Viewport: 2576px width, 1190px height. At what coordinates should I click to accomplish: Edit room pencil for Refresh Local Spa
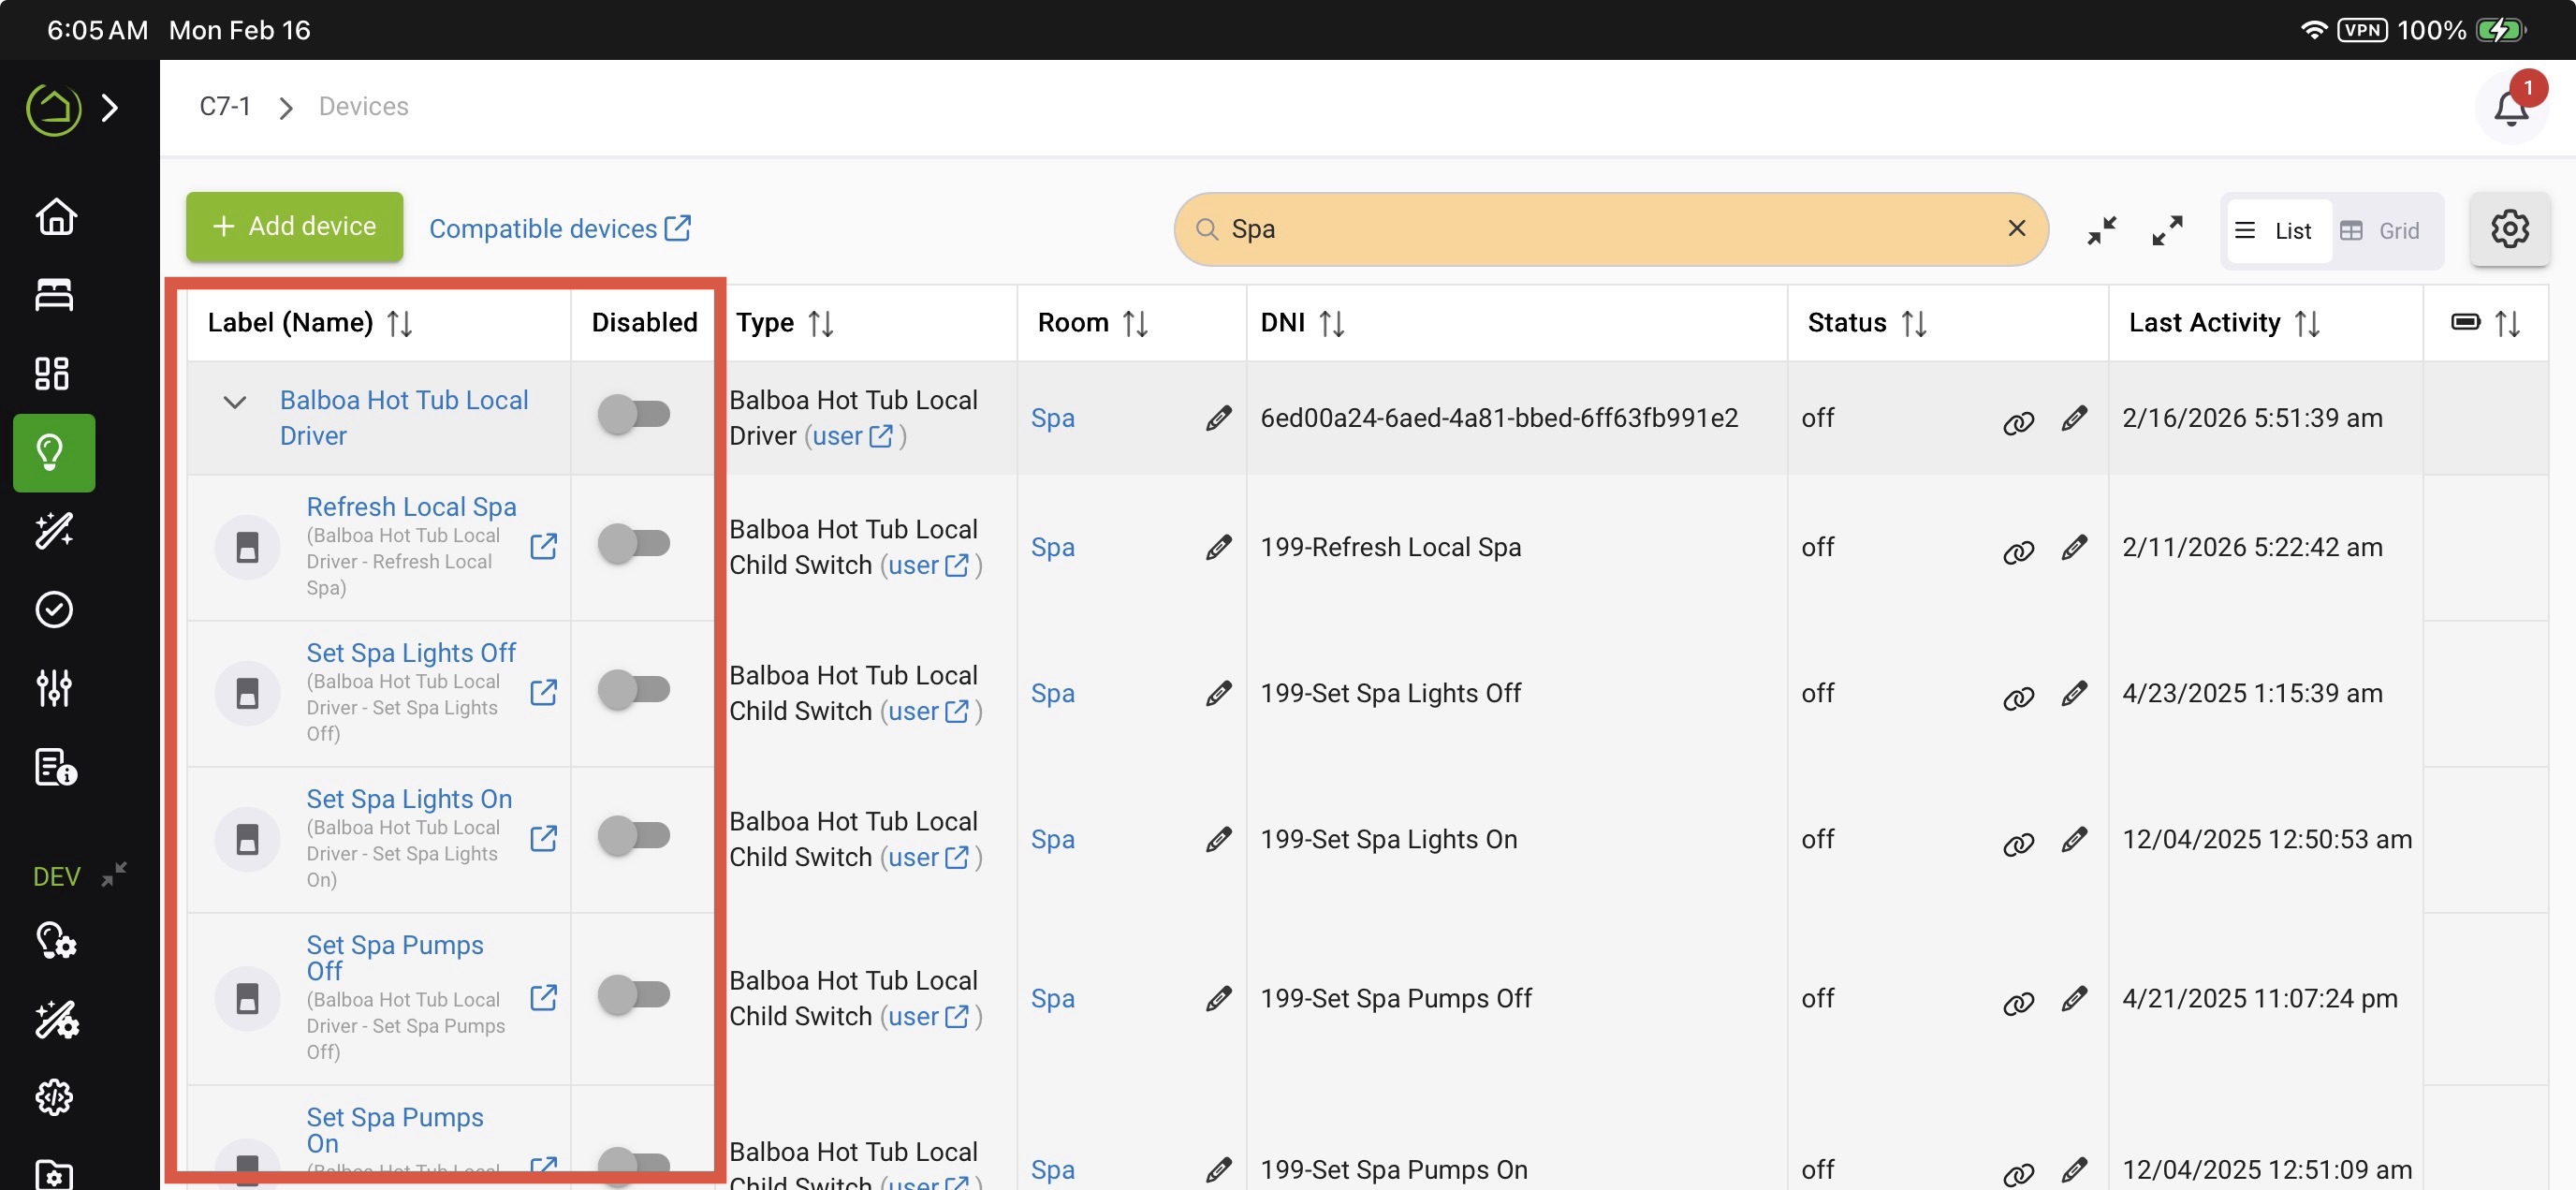click(x=1217, y=547)
